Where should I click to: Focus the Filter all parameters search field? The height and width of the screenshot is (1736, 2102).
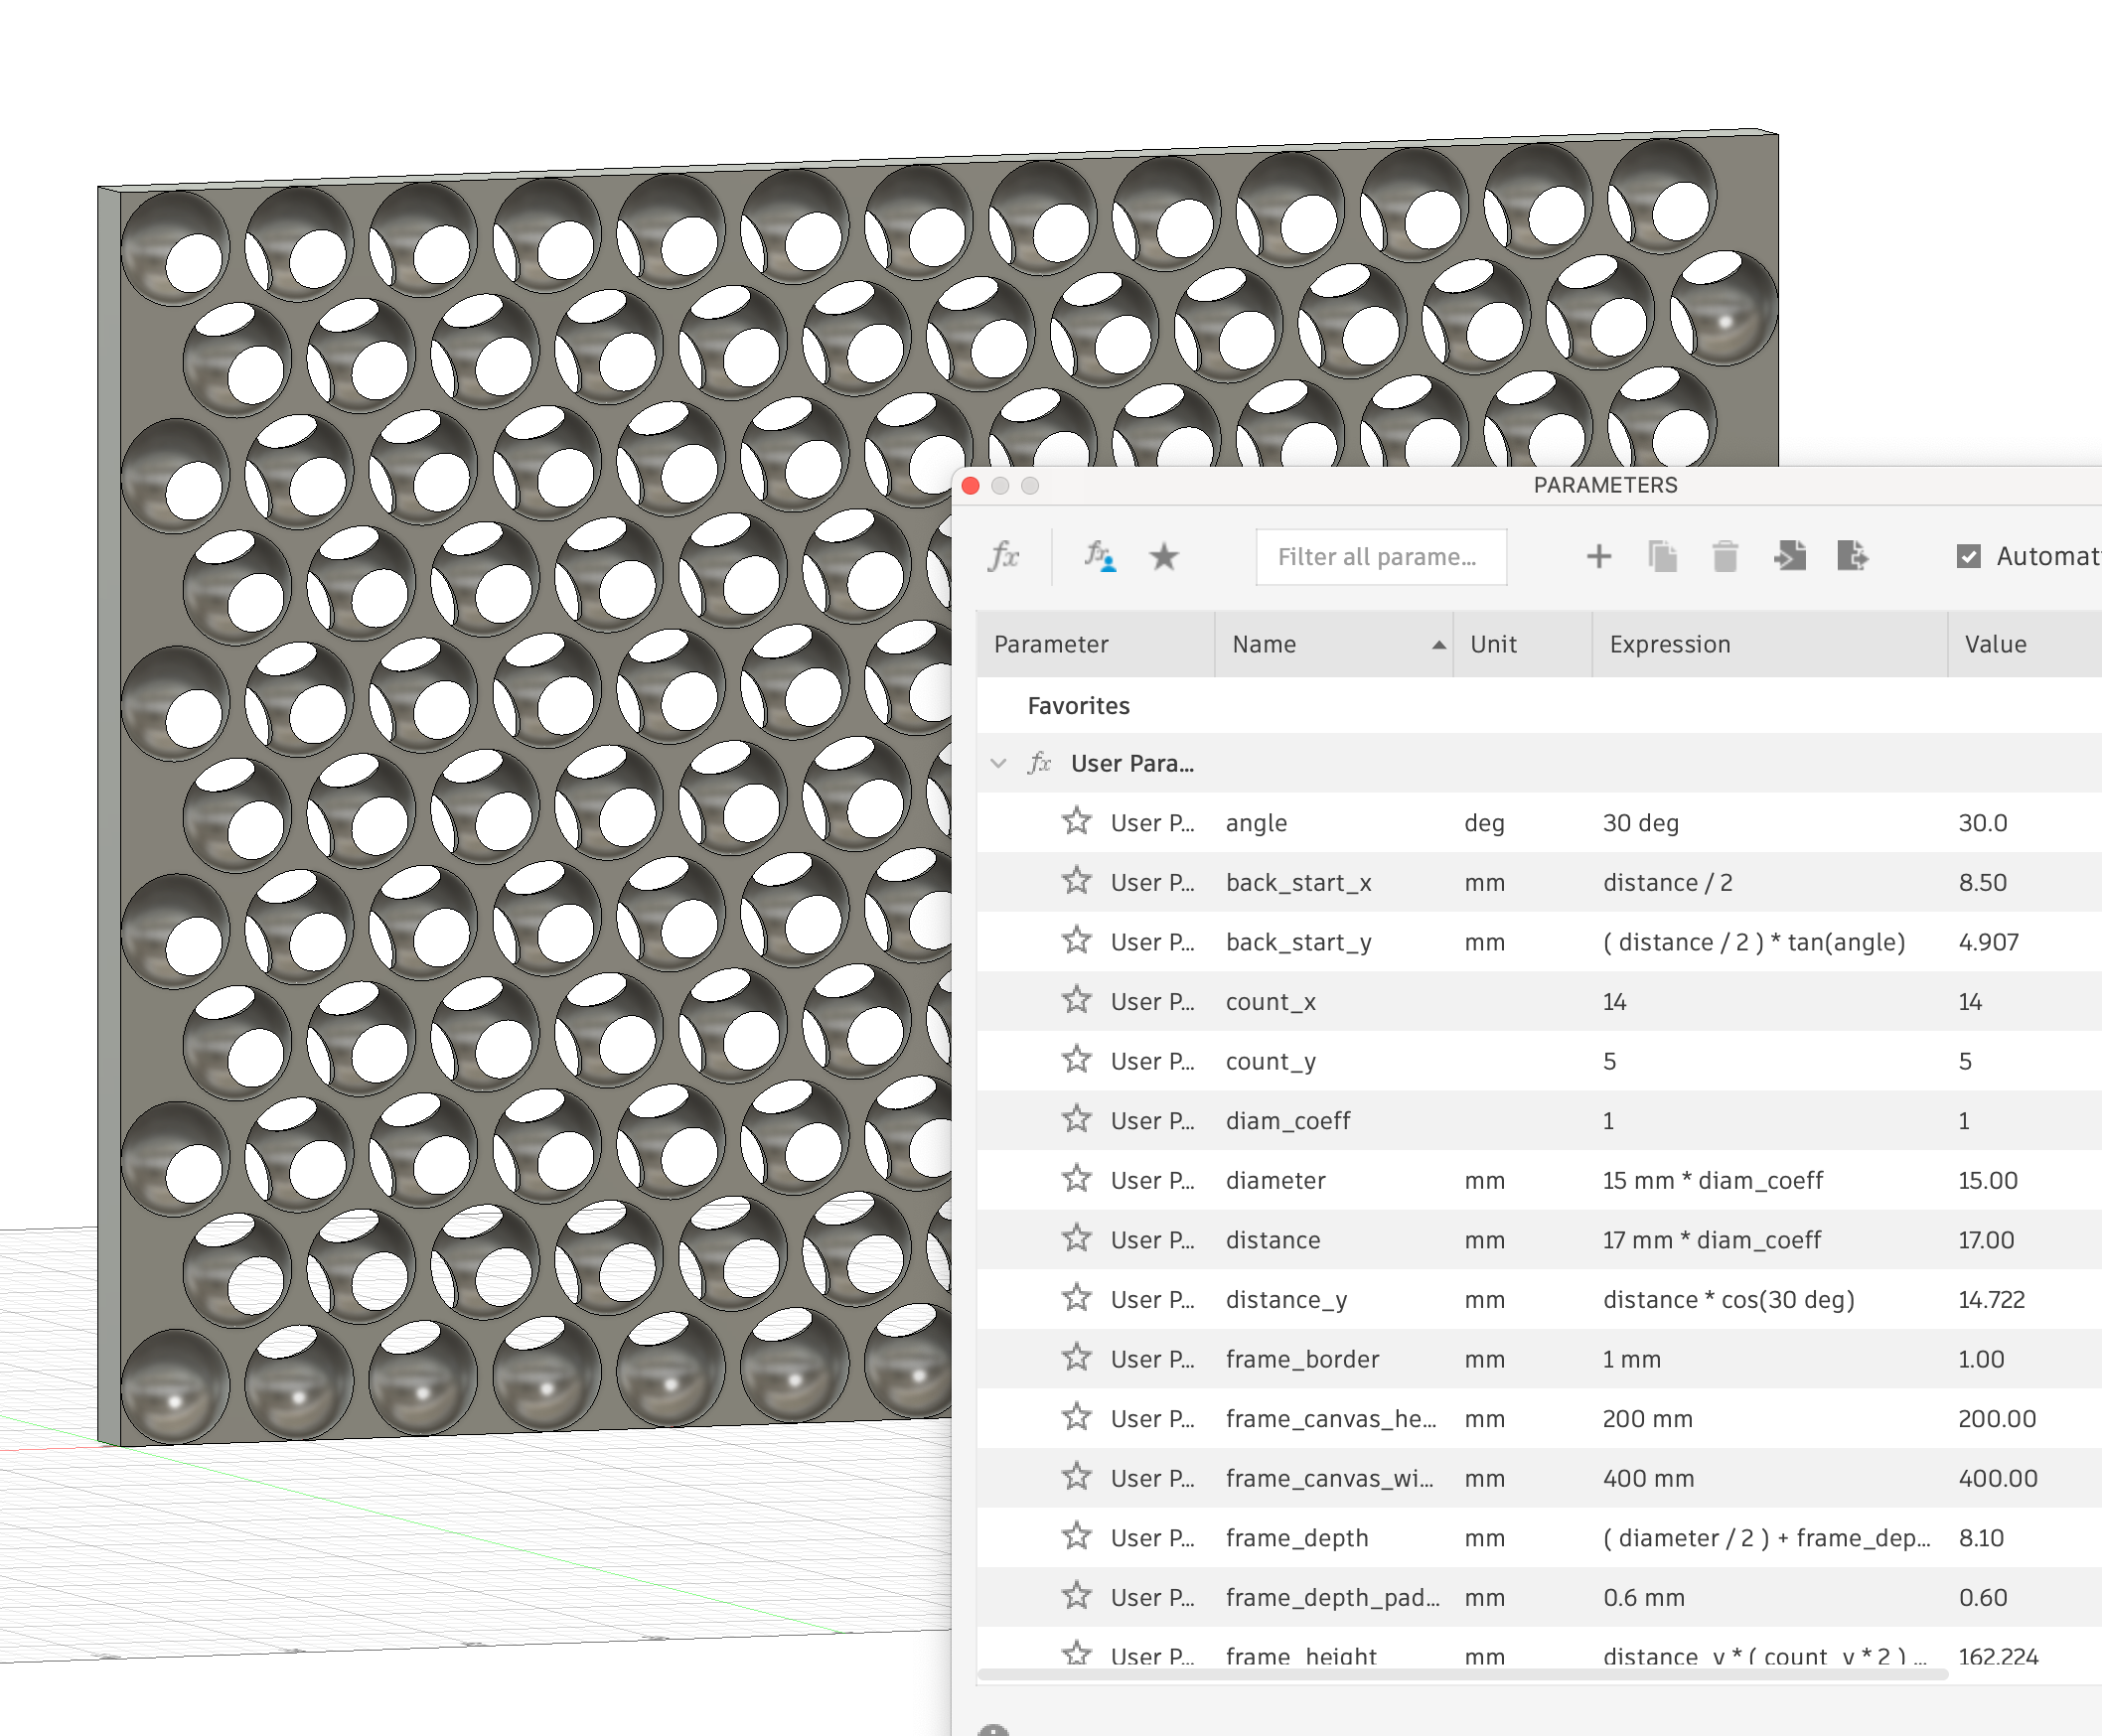point(1381,557)
